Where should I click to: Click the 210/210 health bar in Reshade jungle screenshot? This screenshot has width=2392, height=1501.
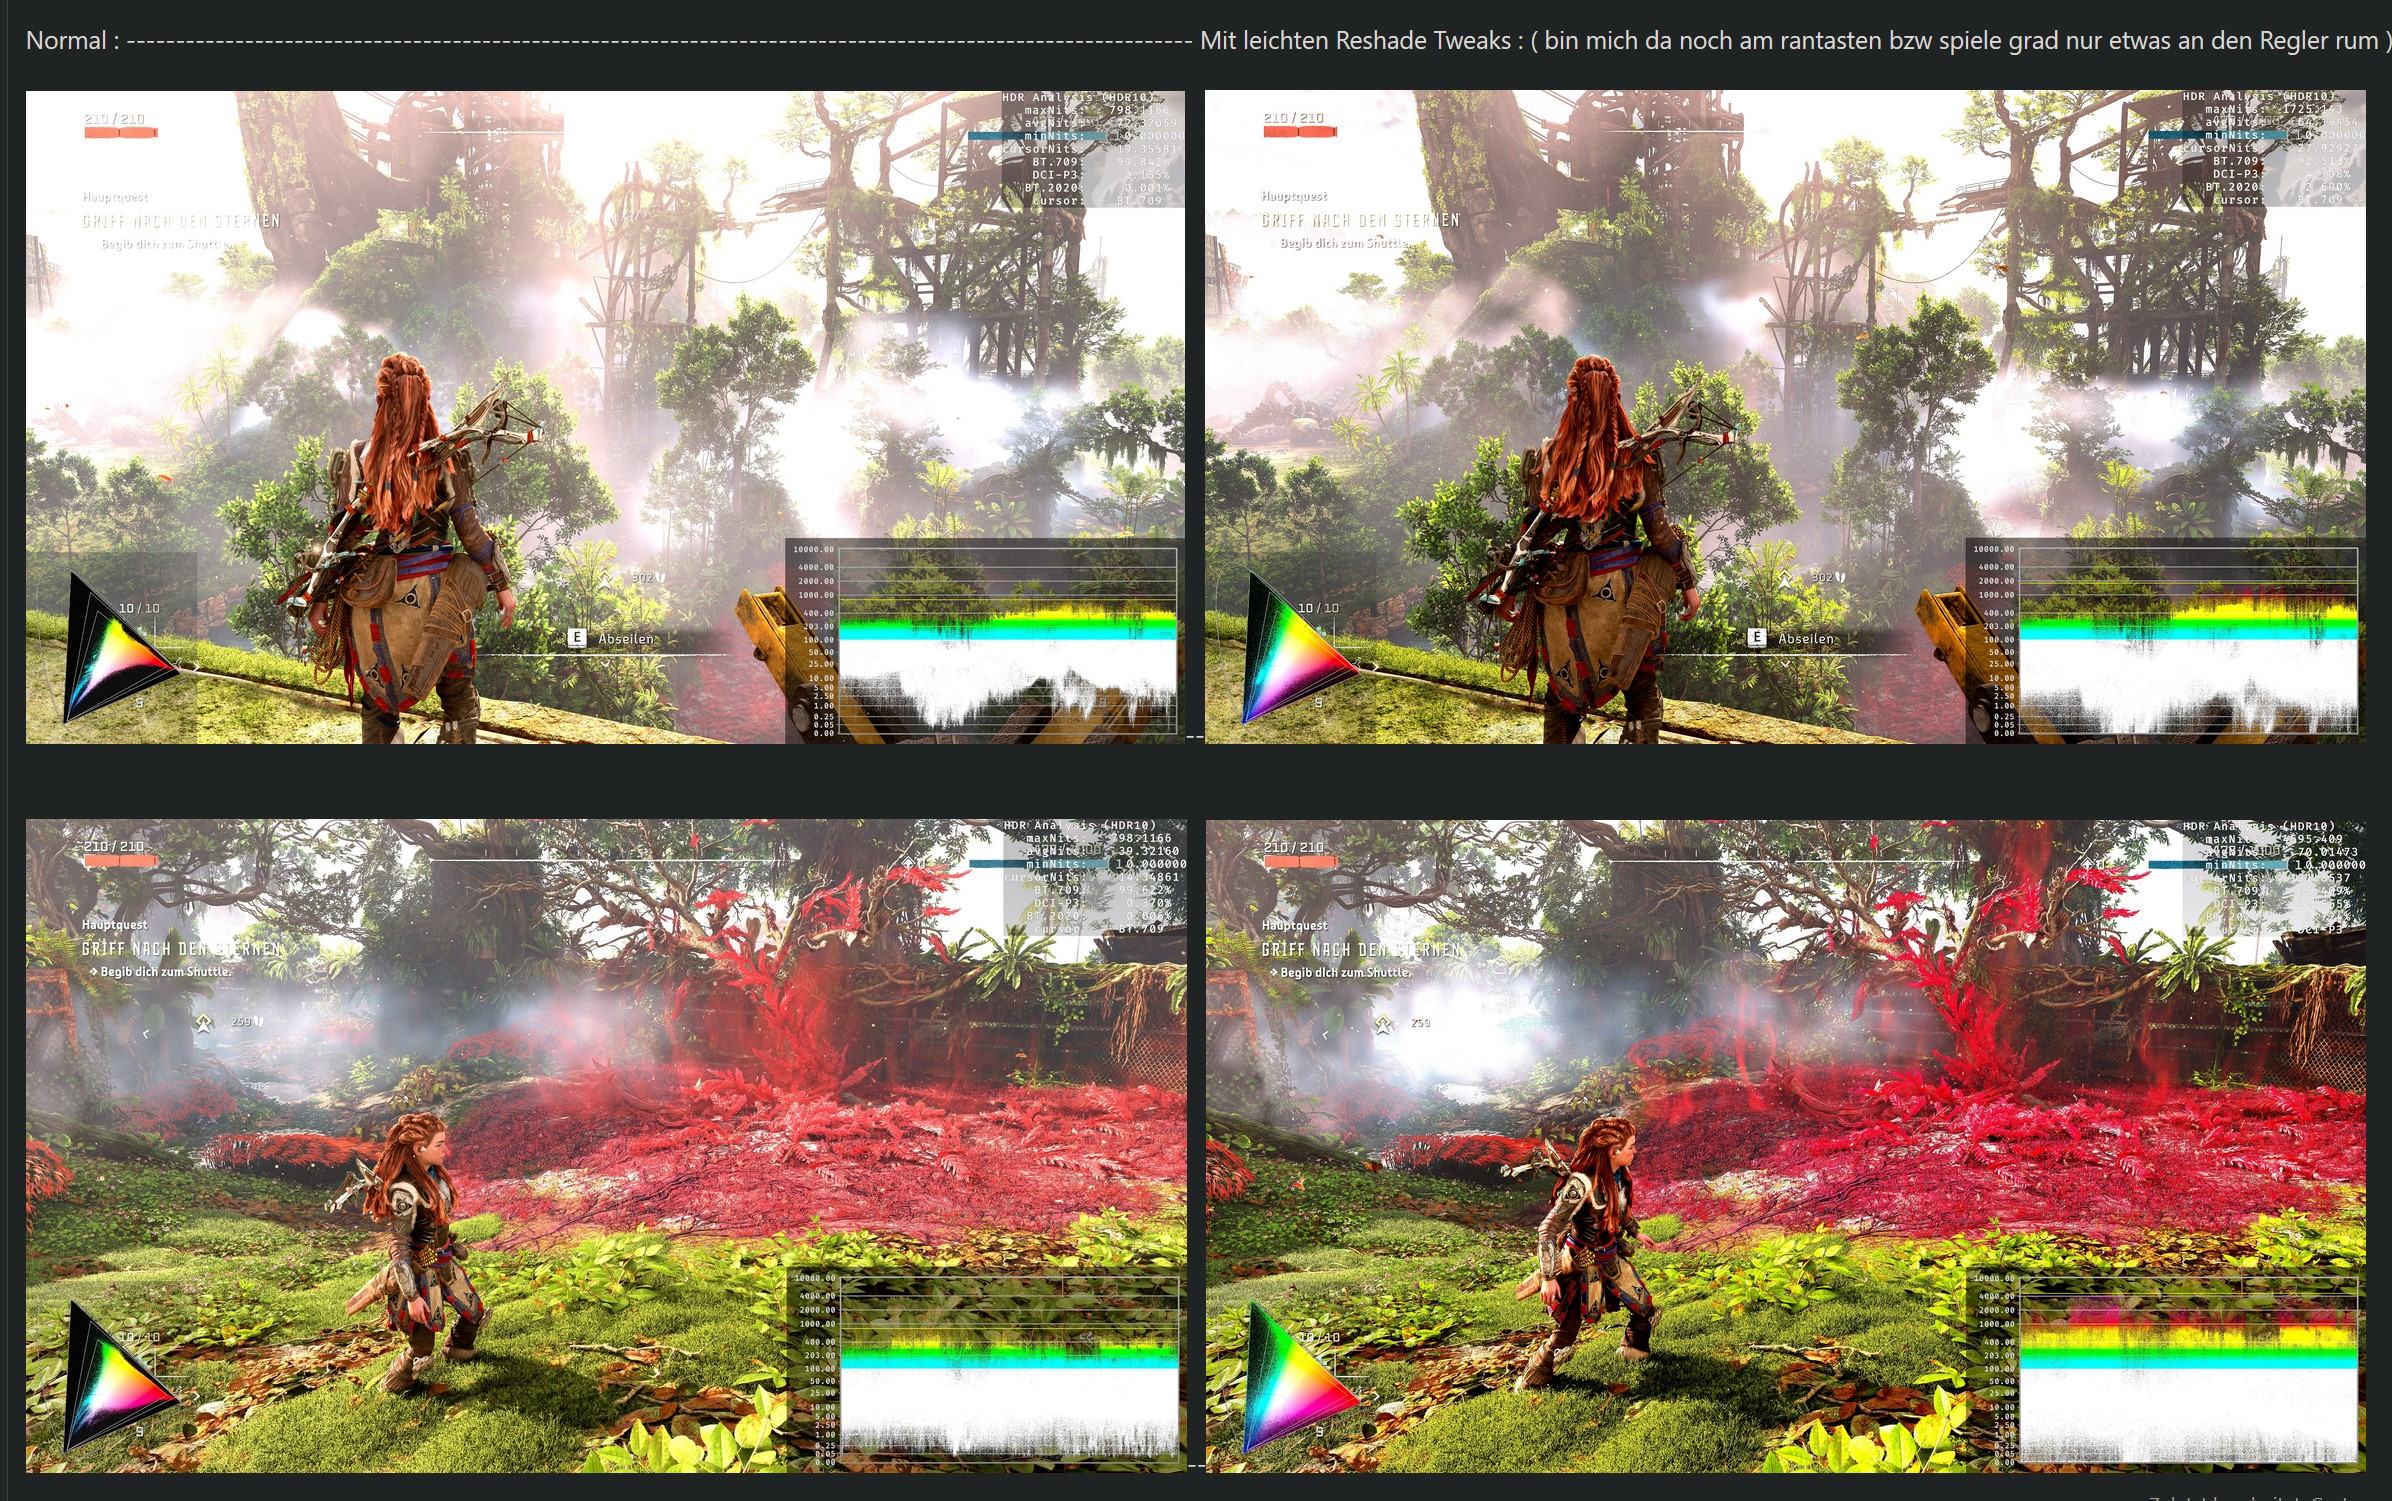click(x=1300, y=125)
